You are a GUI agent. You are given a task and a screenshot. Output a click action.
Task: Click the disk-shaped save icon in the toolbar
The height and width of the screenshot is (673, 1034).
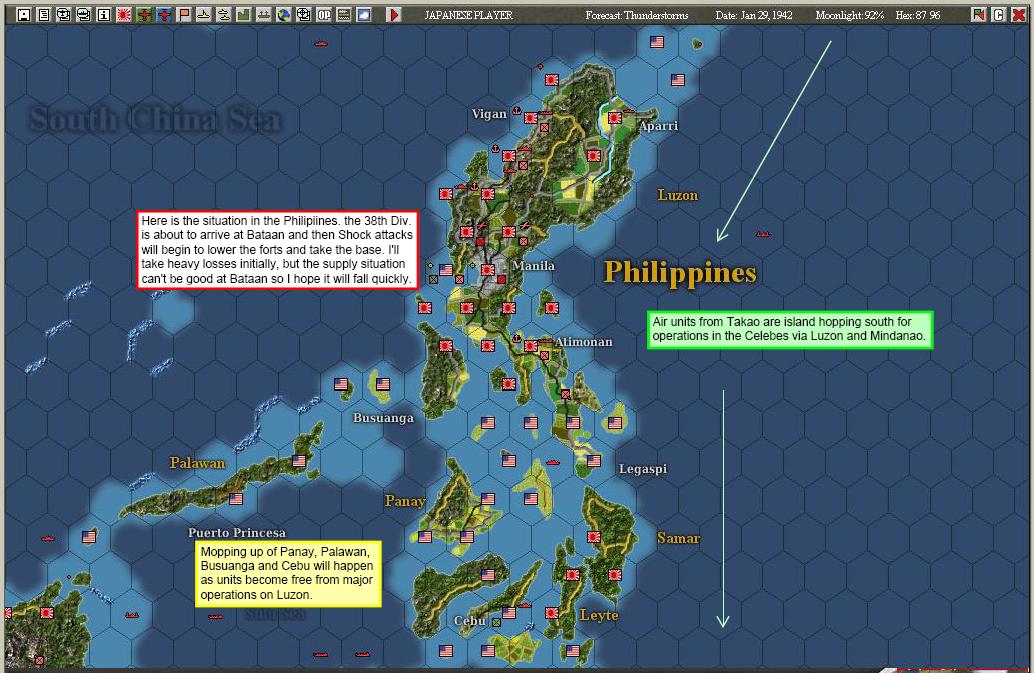24,15
